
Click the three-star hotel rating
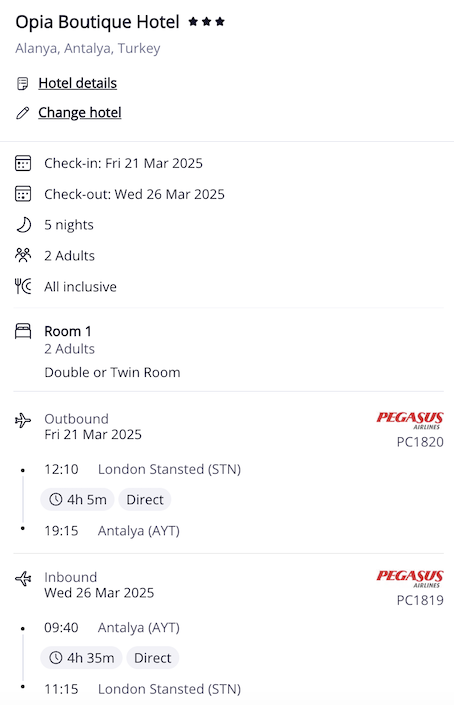206,22
